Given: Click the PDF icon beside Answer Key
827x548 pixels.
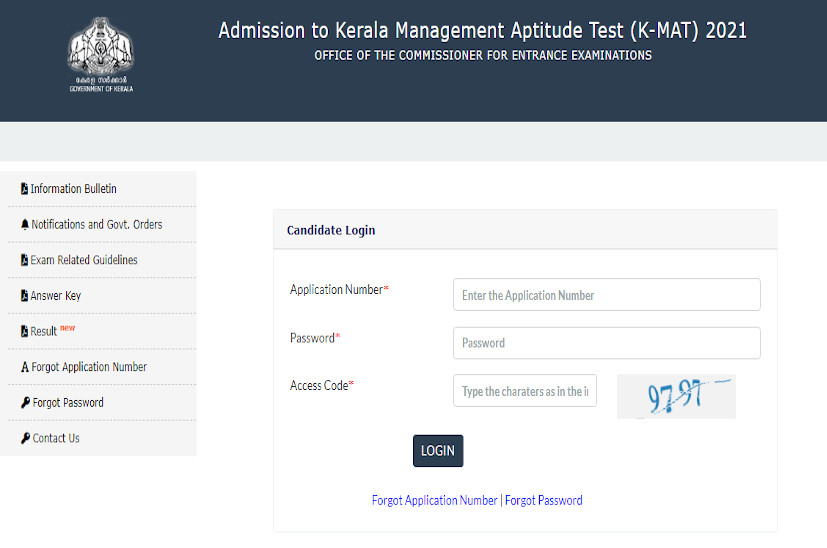Looking at the screenshot, I should click(x=24, y=295).
